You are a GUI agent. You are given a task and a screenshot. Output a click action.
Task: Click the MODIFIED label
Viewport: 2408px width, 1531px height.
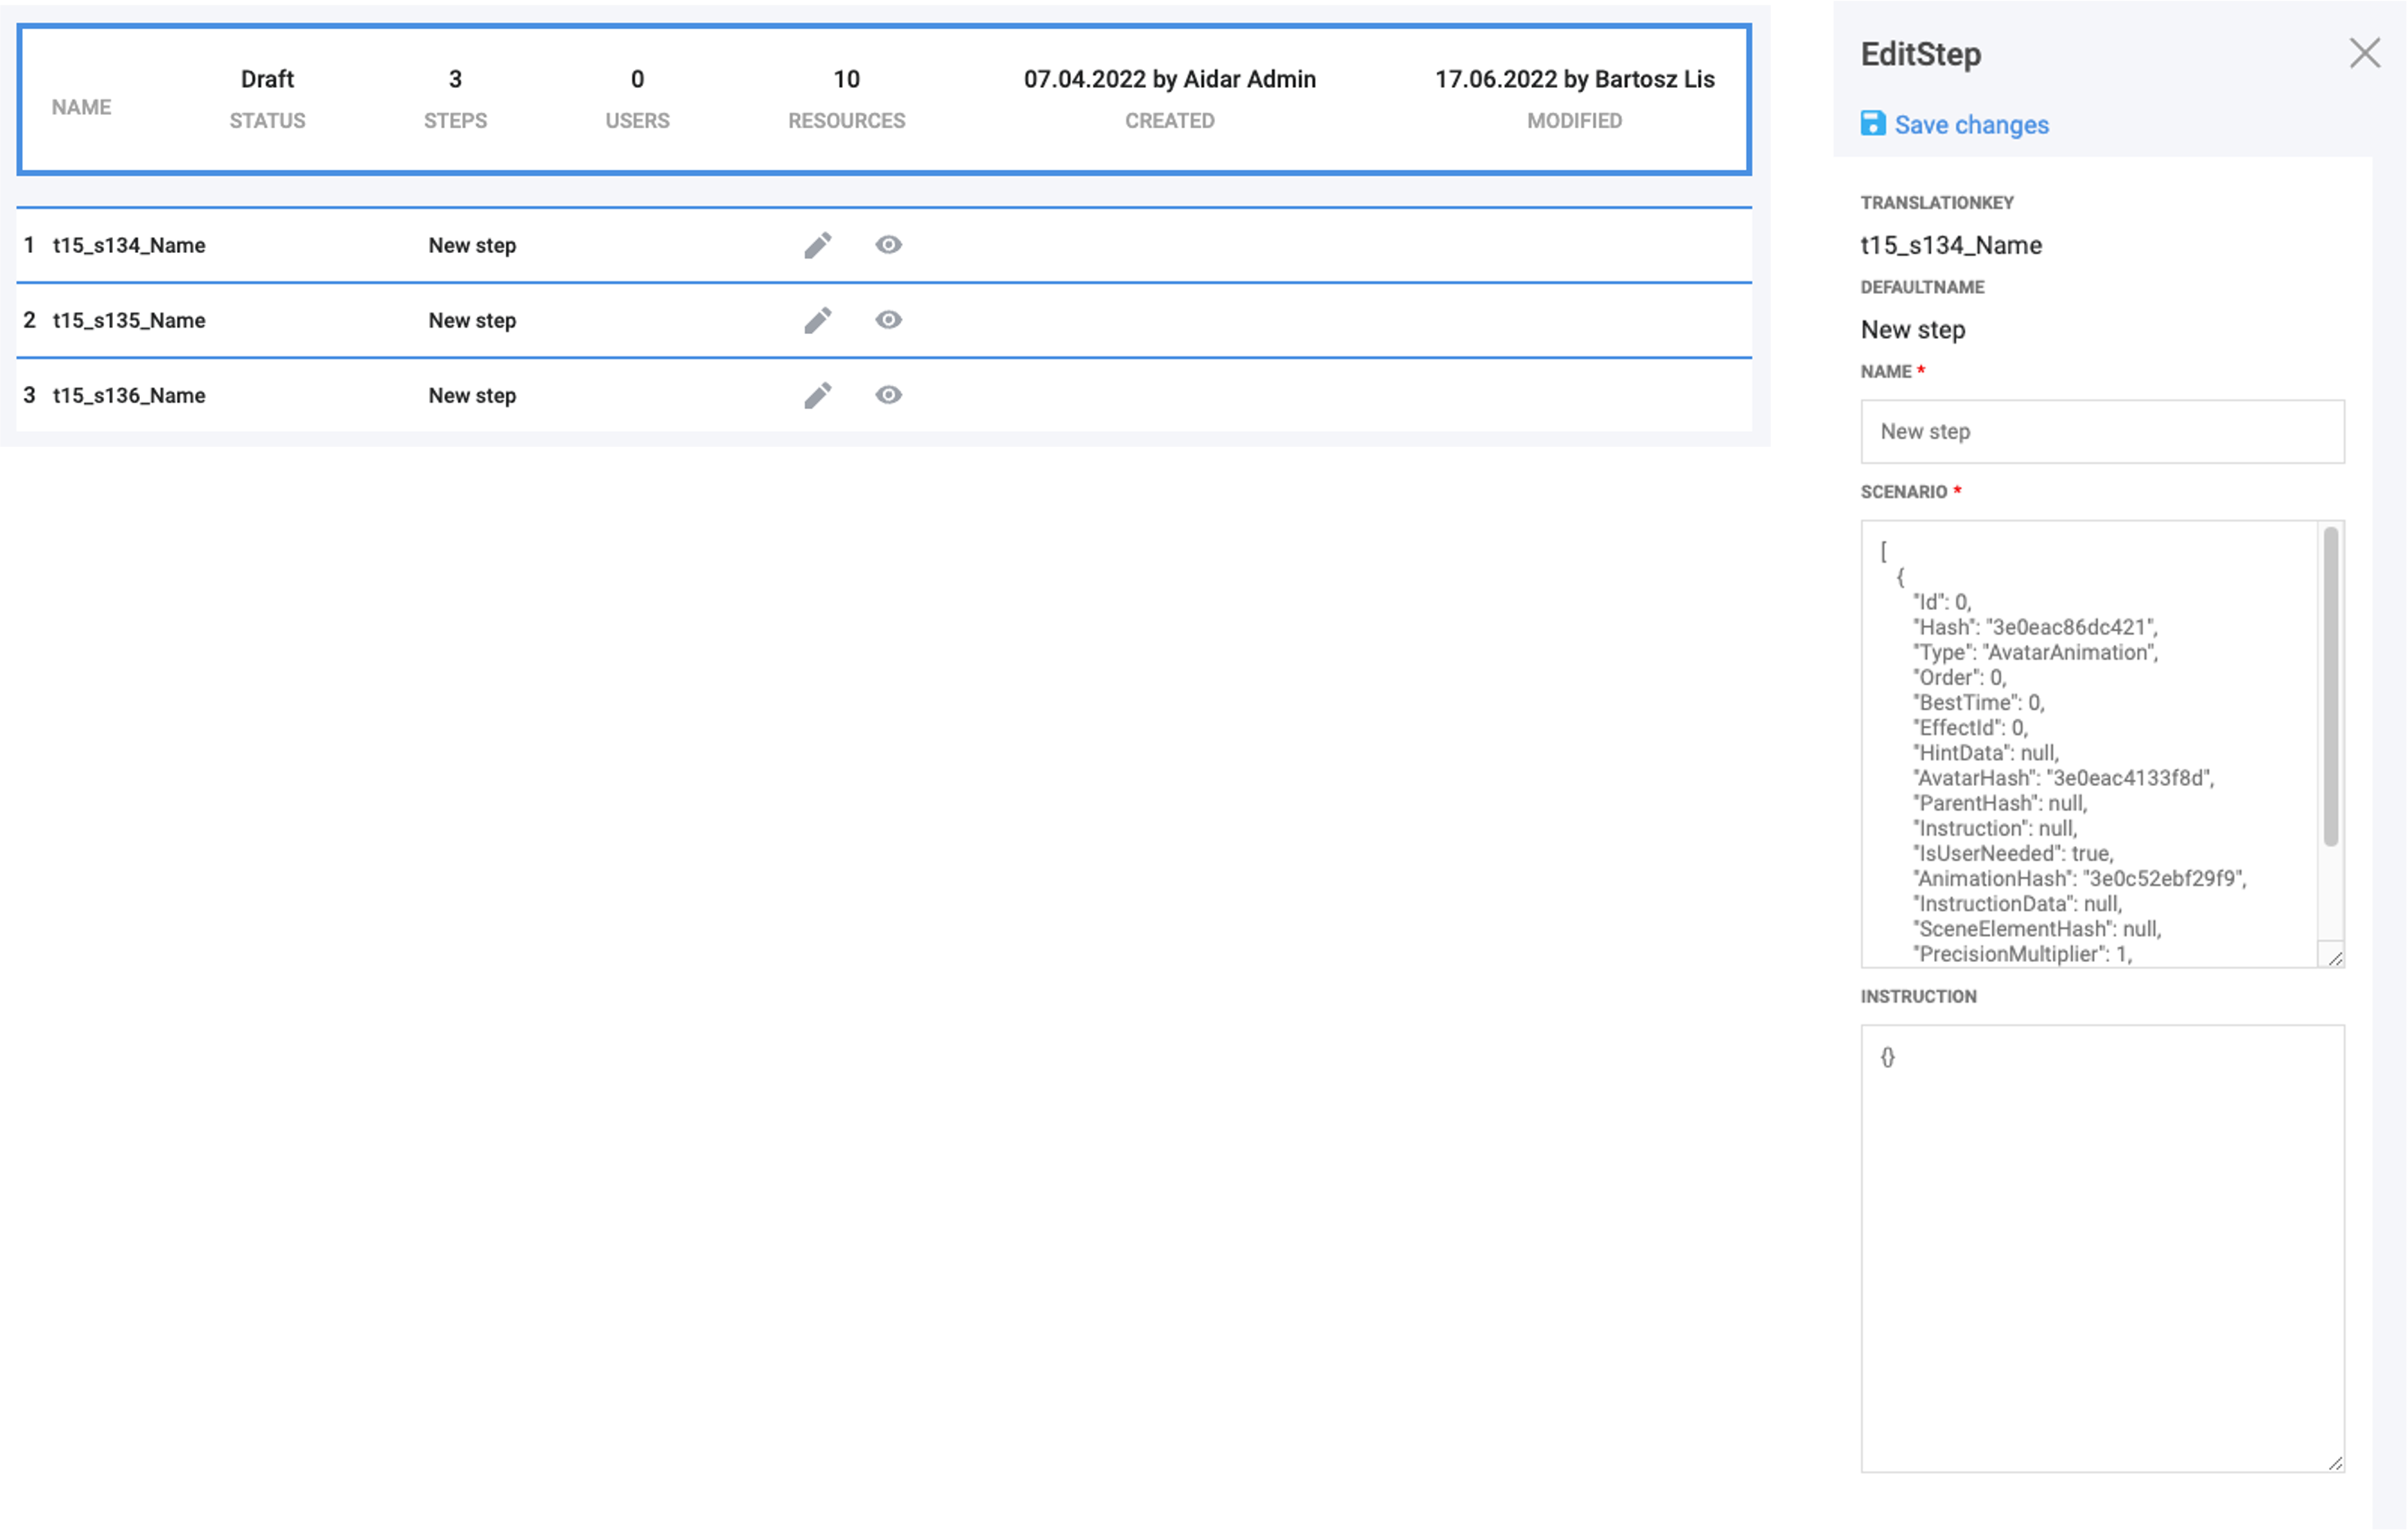[x=1574, y=121]
